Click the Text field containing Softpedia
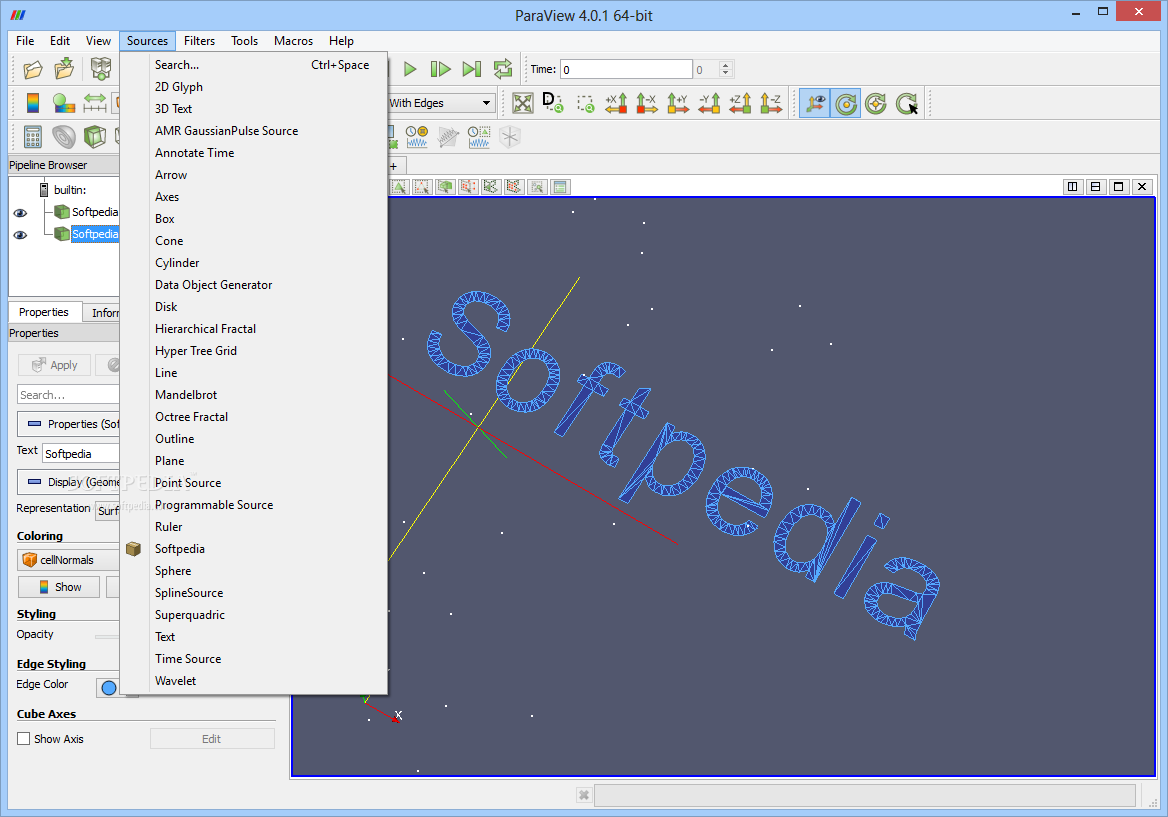Image resolution: width=1168 pixels, height=817 pixels. click(x=80, y=454)
